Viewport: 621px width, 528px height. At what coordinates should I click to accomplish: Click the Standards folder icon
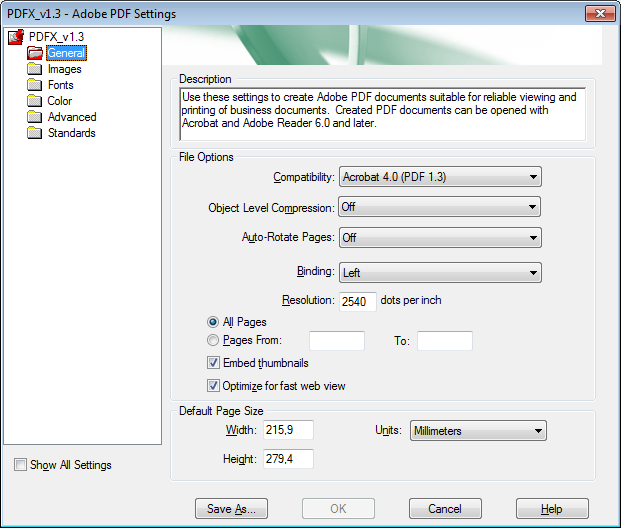click(x=35, y=133)
